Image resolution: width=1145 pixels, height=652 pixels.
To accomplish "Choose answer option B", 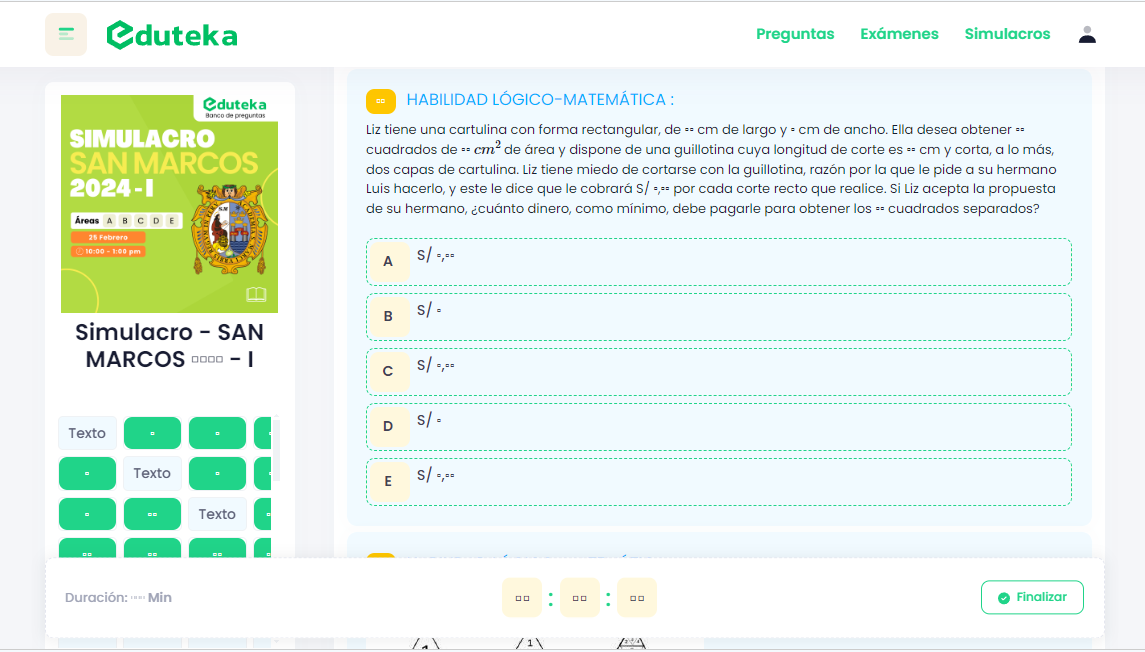I will coord(719,317).
